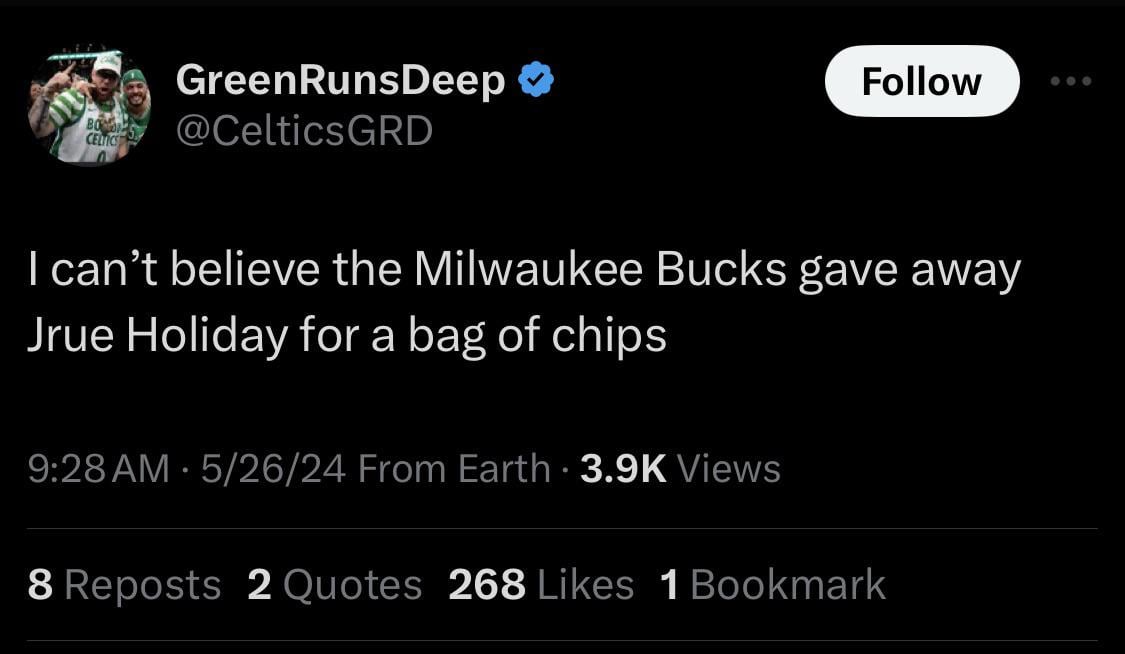Click the 9:28 AM timestamp
The height and width of the screenshot is (654, 1125).
[x=98, y=468]
